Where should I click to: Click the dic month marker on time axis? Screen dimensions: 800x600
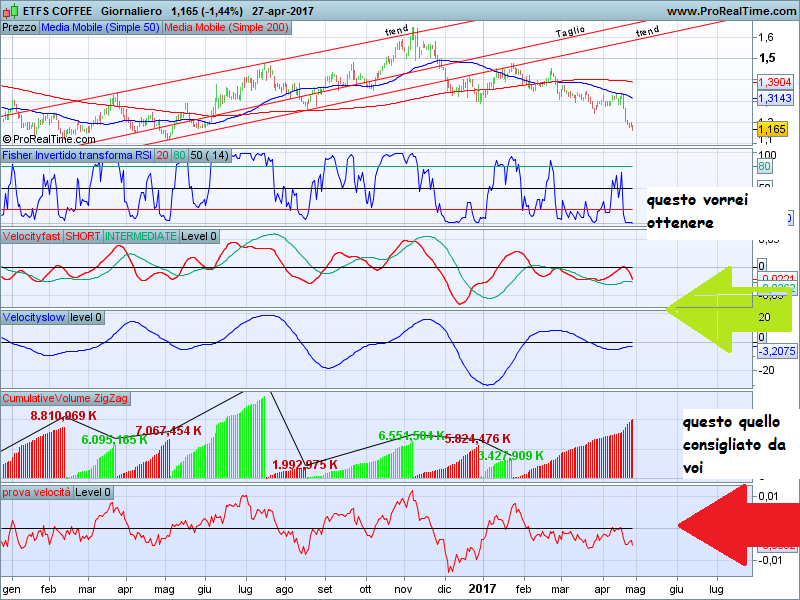coord(444,589)
